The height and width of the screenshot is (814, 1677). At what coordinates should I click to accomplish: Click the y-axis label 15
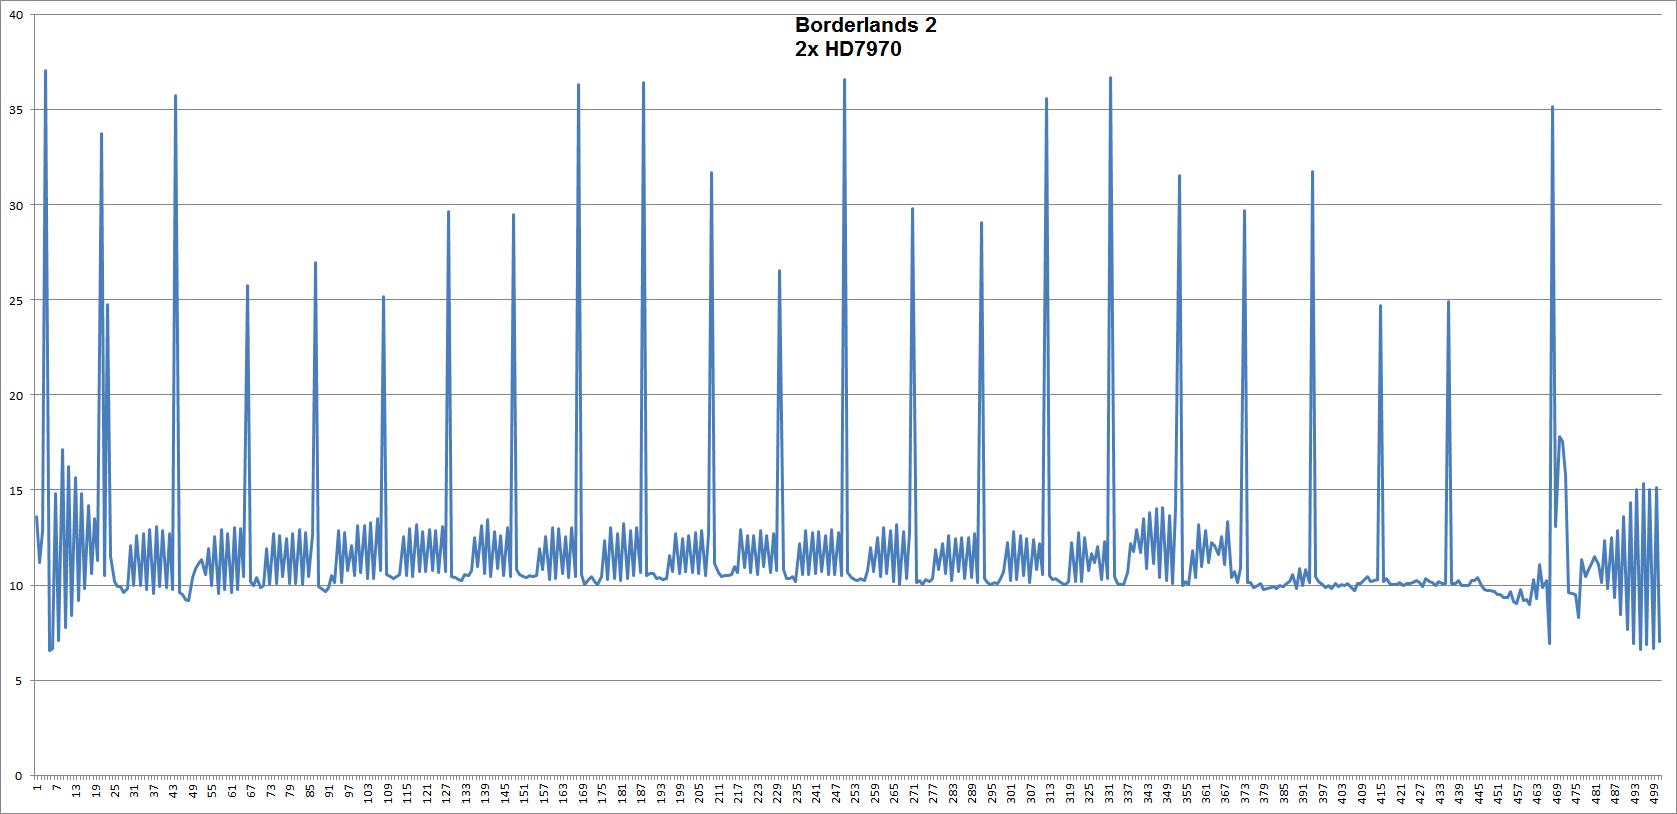(16, 490)
